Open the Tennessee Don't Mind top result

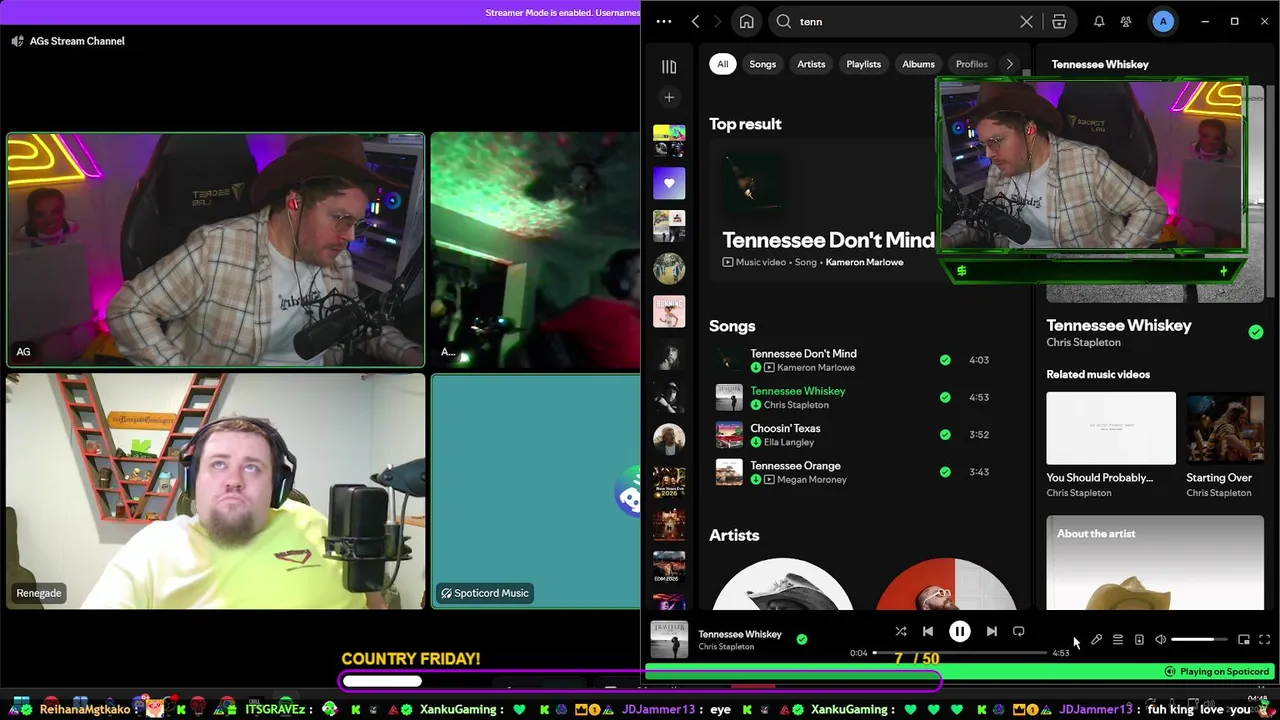pos(828,241)
